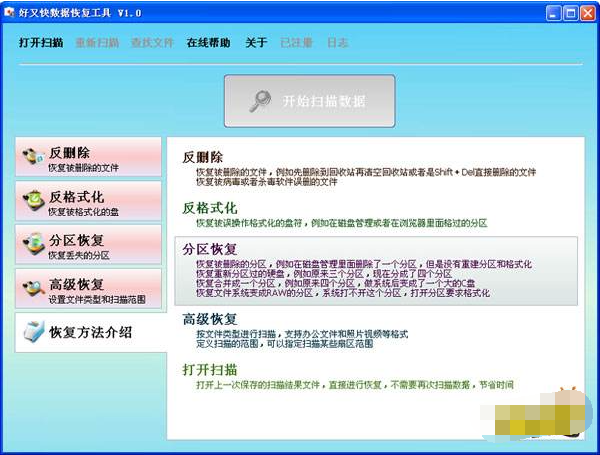Click the green 打开扫描 heading in description panel
The image size is (600, 455).
pyautogui.click(x=209, y=371)
